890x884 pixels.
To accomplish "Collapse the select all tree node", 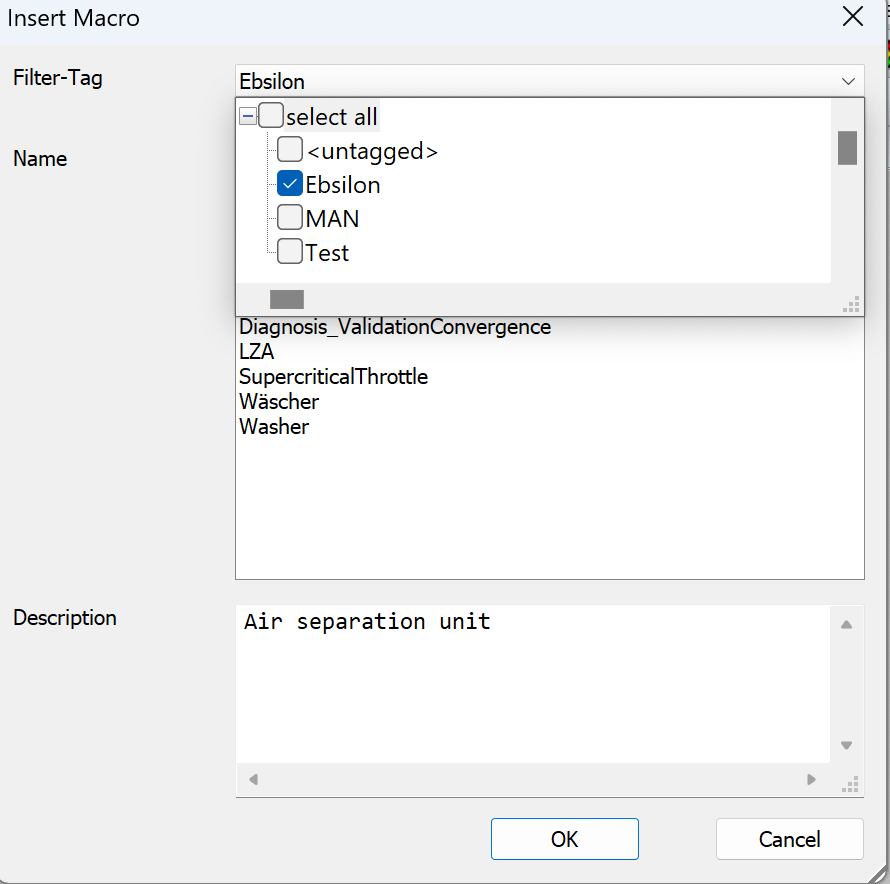I will pos(247,116).
